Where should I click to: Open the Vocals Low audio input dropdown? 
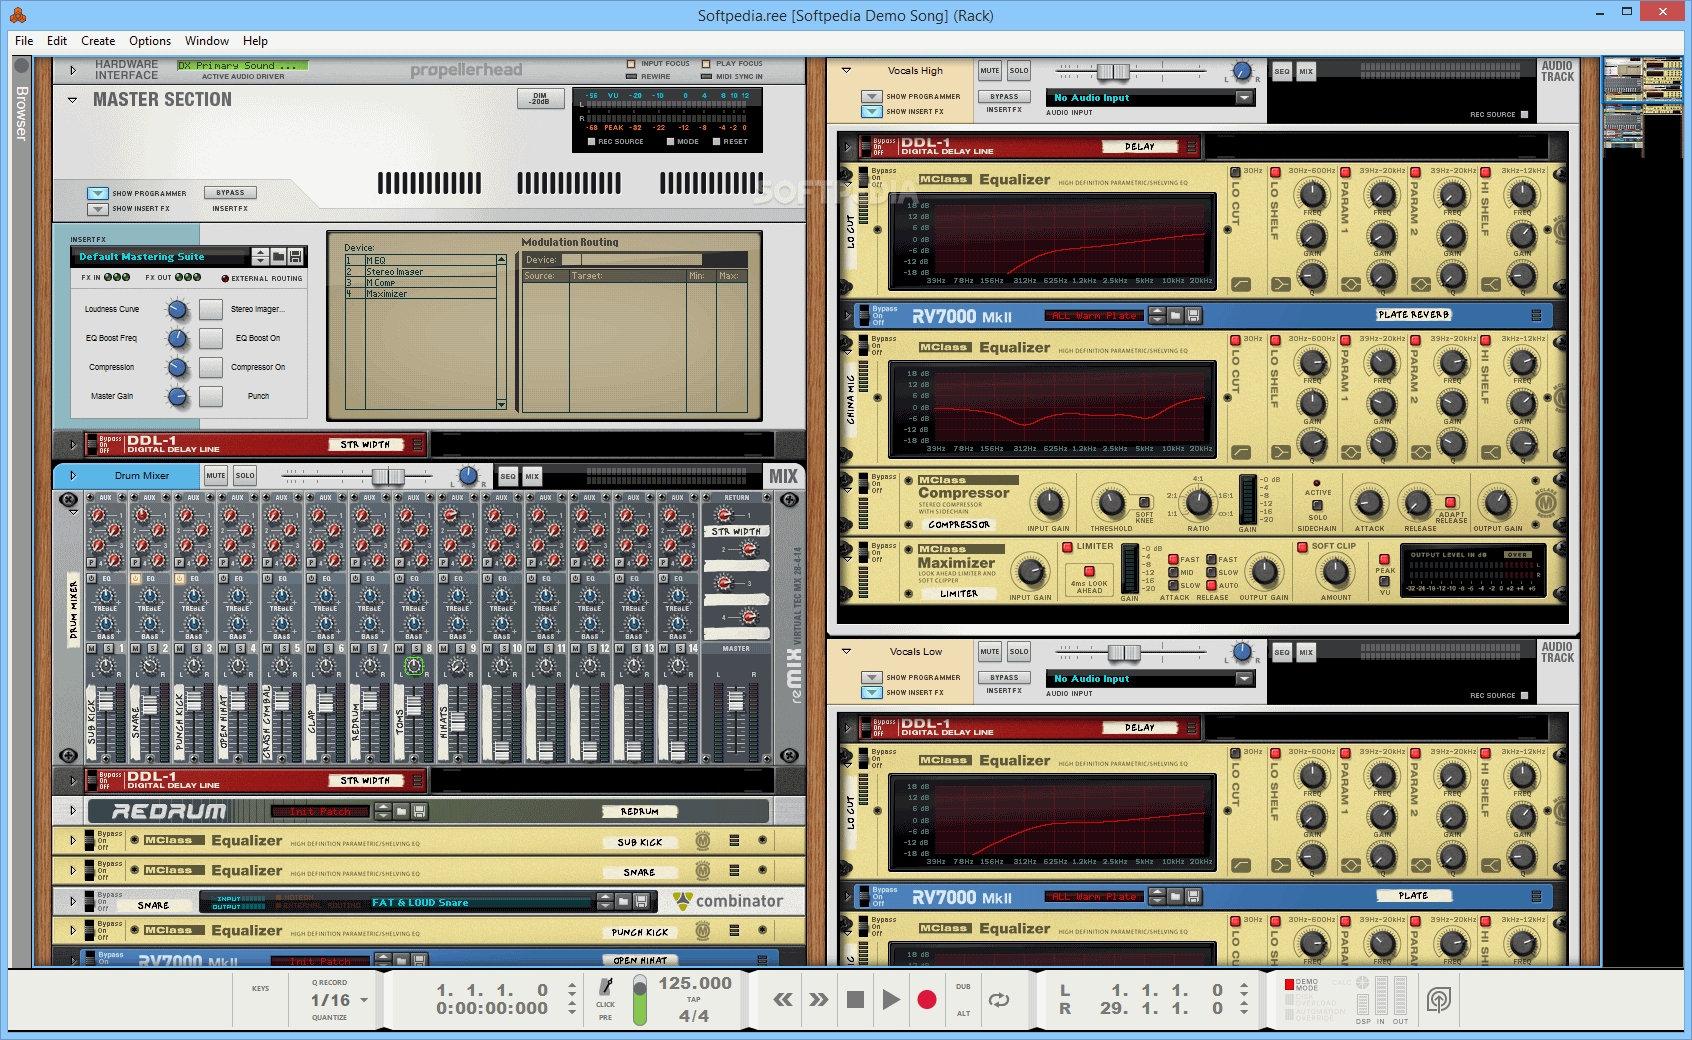pyautogui.click(x=1244, y=679)
